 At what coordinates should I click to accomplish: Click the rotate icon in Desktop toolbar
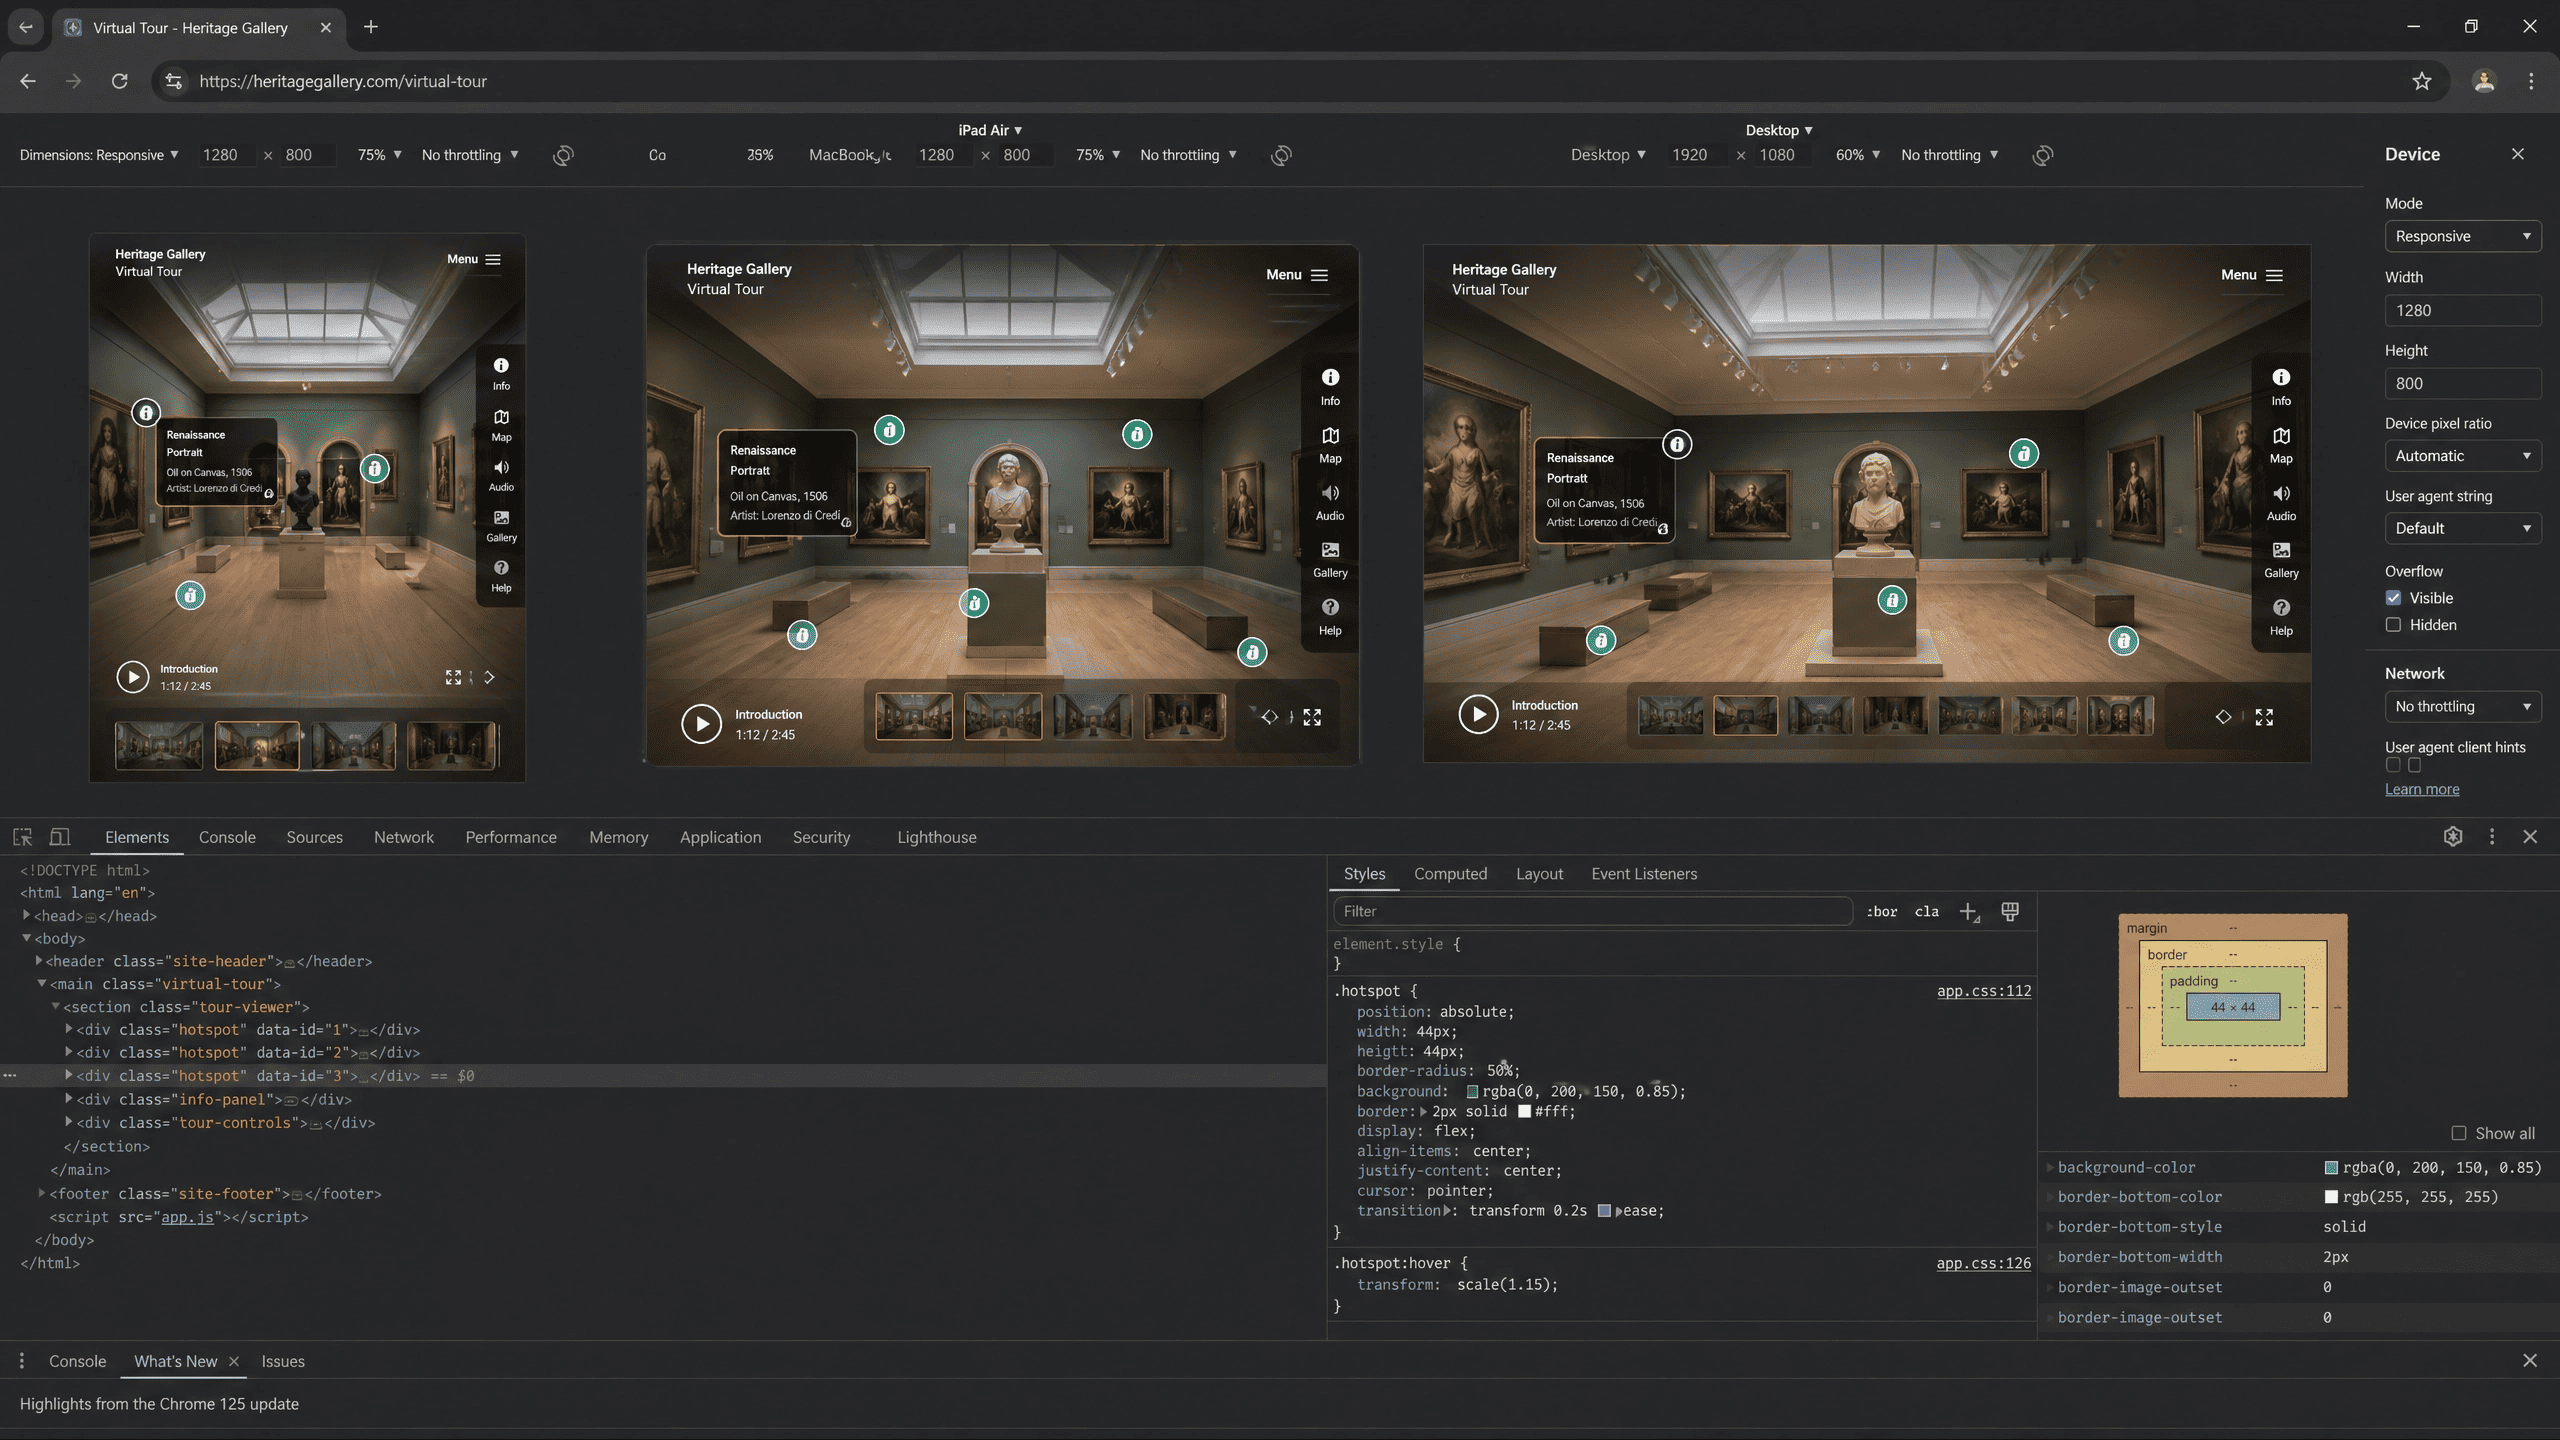(2043, 155)
